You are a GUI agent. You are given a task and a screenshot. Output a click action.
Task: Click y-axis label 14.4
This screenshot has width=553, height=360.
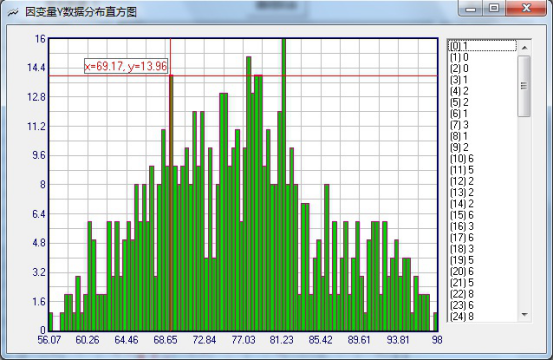pos(37,67)
